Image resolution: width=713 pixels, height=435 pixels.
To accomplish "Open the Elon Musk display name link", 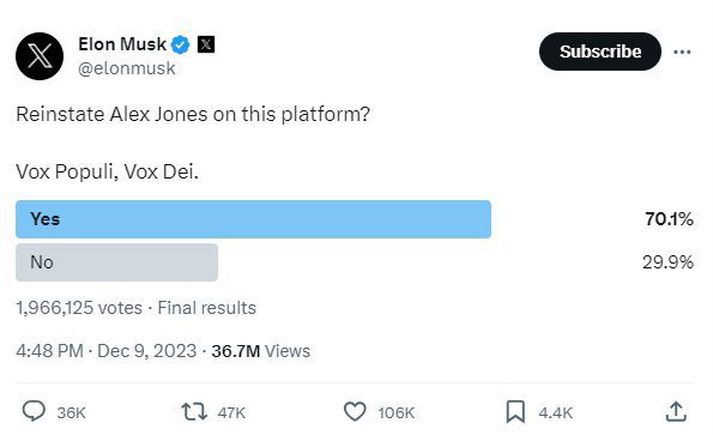I will point(122,44).
